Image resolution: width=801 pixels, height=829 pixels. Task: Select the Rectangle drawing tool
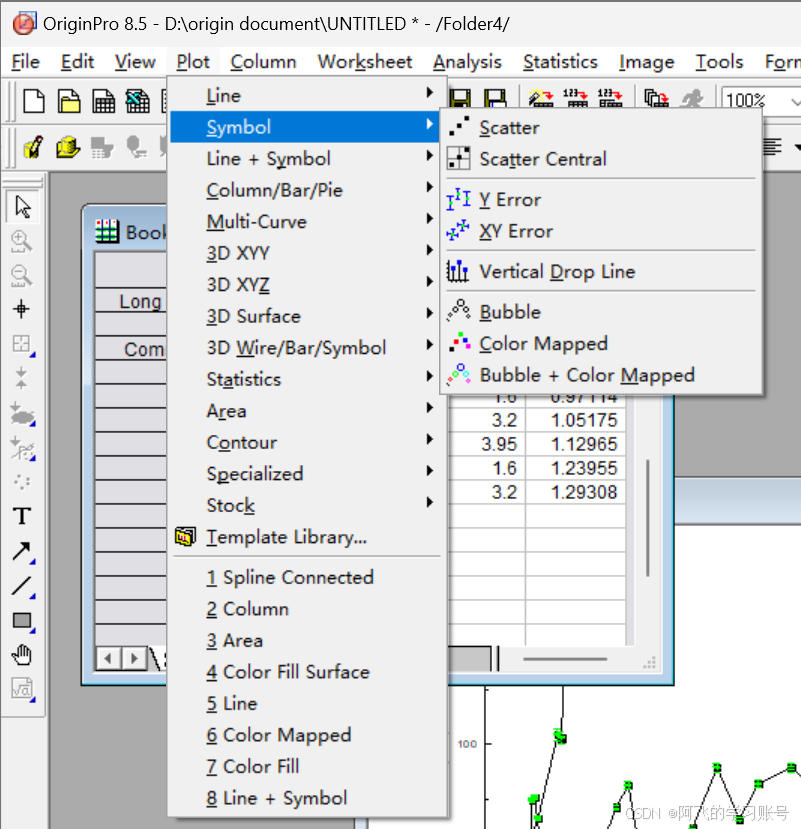[x=22, y=621]
